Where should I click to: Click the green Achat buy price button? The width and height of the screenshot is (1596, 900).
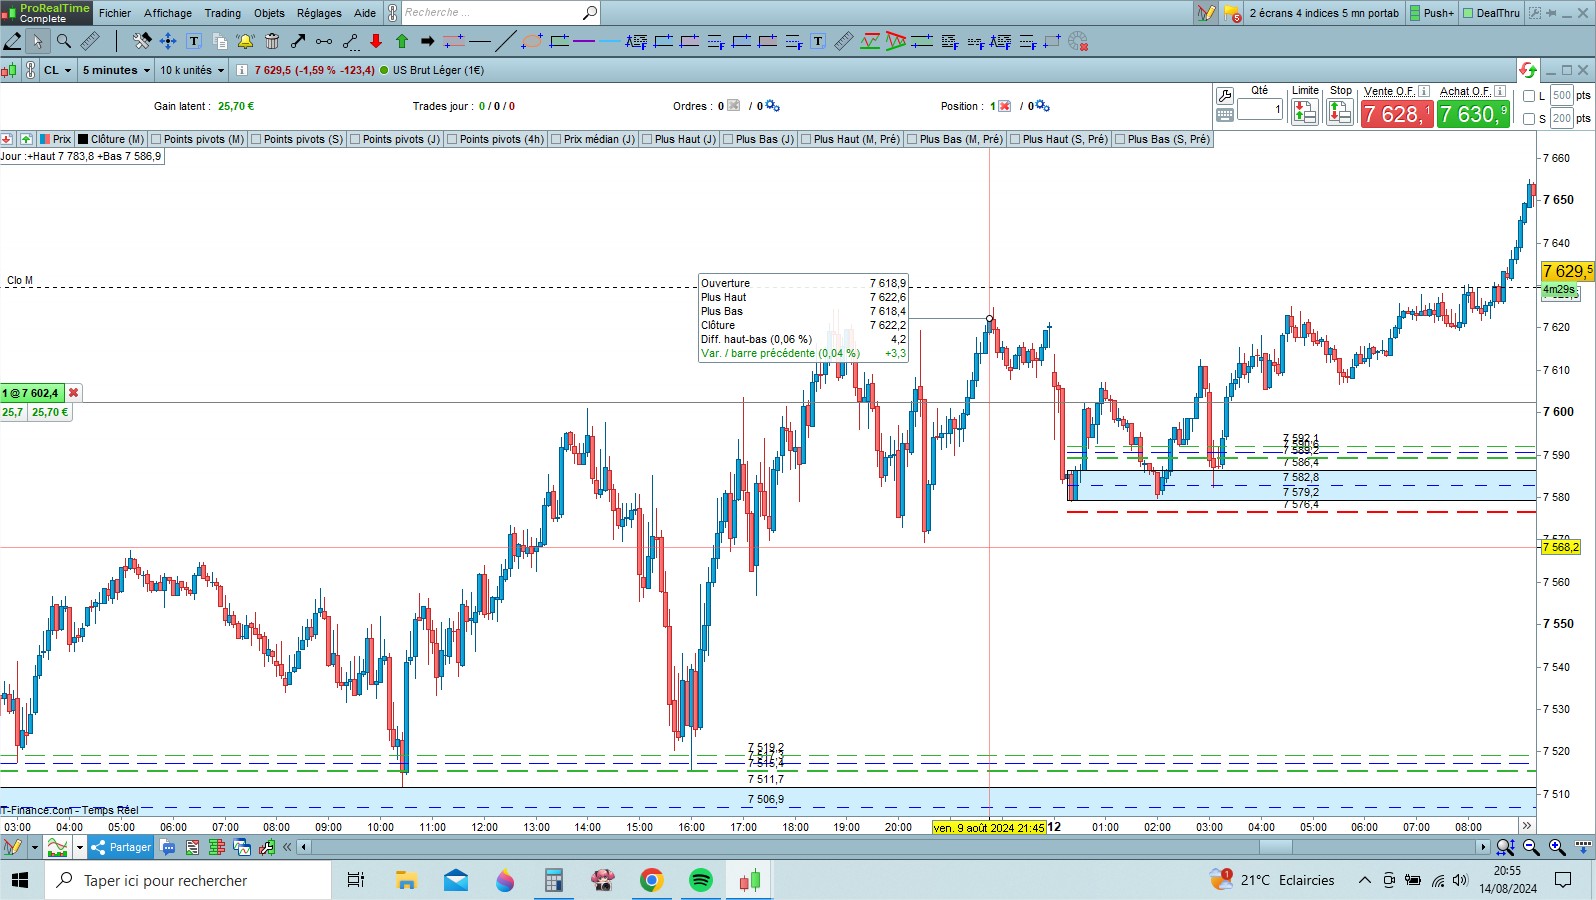tap(1473, 114)
